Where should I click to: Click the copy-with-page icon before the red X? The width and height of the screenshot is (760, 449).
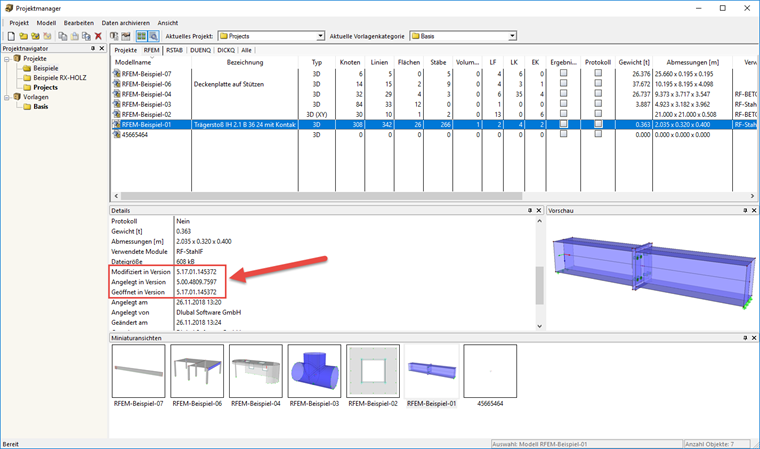[x=86, y=36]
